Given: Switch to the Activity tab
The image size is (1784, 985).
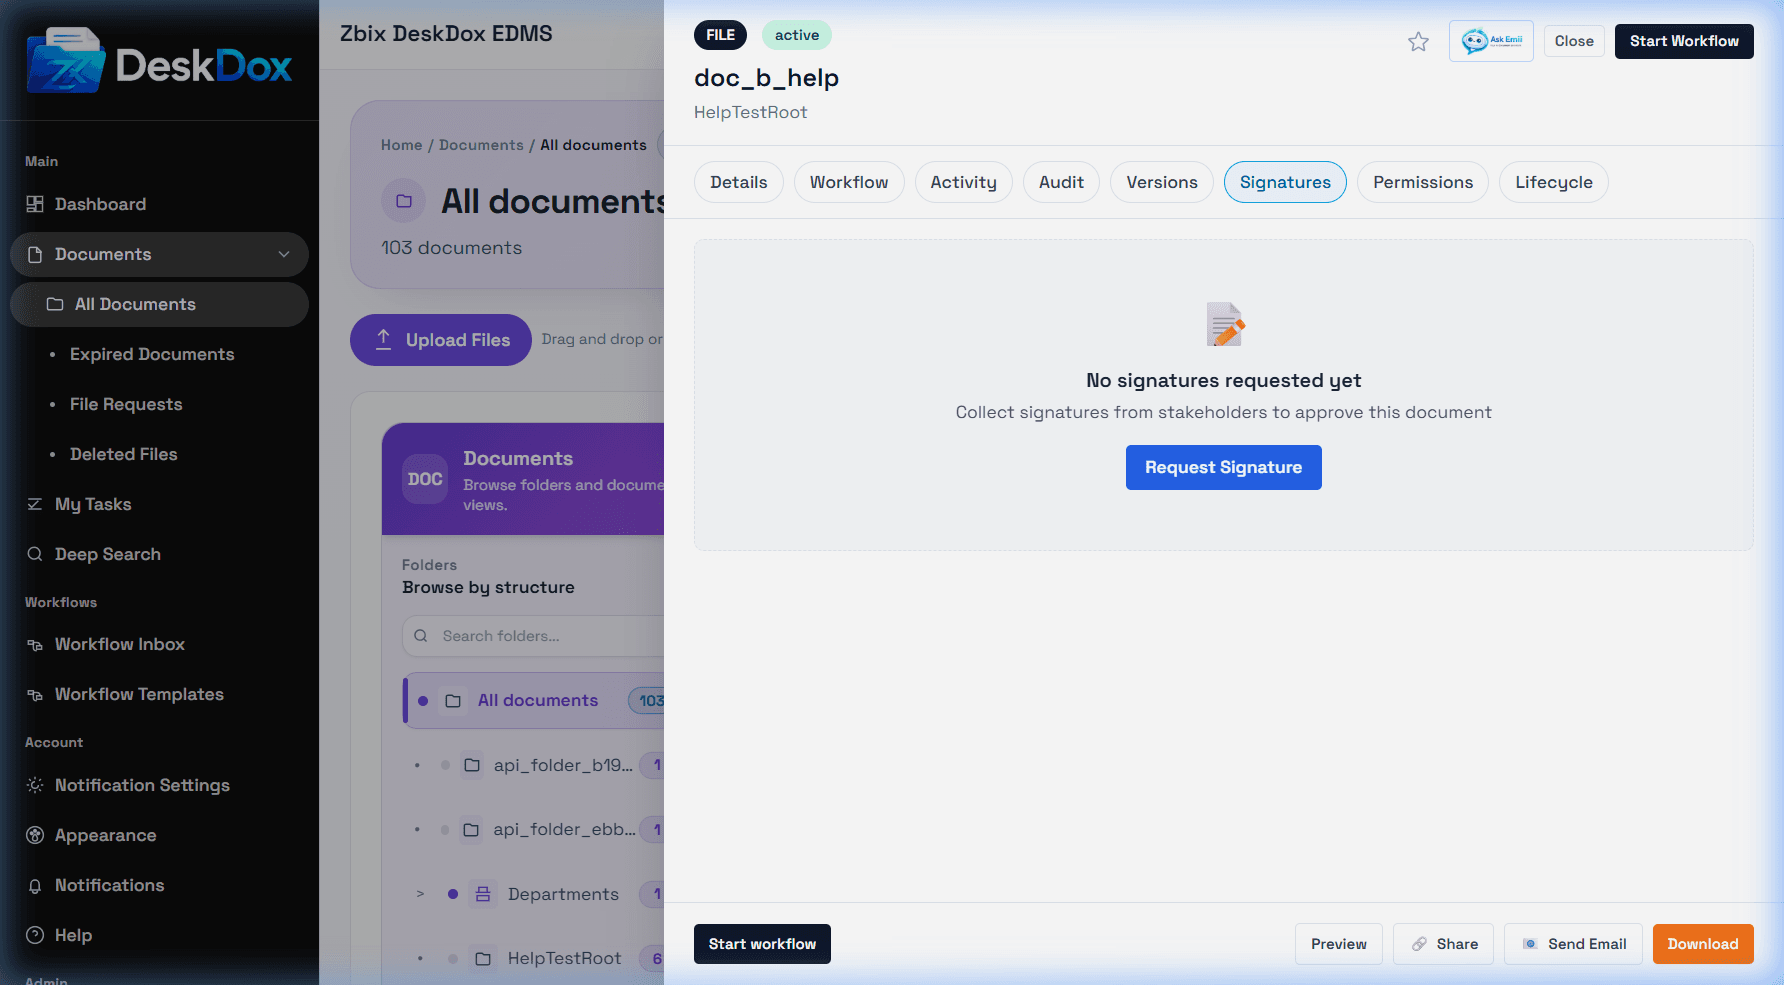Looking at the screenshot, I should (963, 182).
